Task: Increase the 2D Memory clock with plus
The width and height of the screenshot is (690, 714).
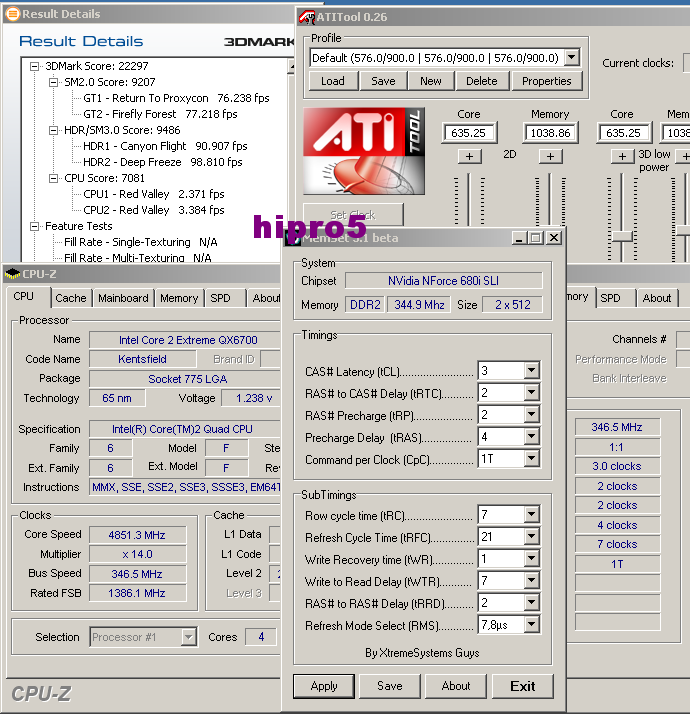Action: click(551, 157)
